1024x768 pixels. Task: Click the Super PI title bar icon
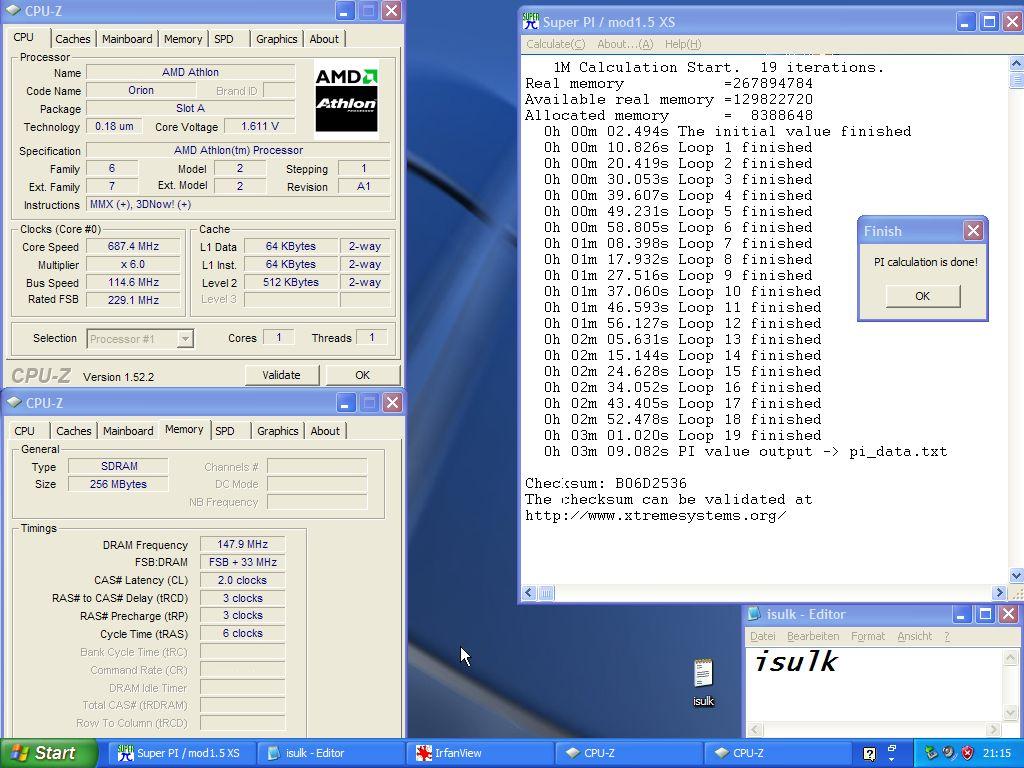pos(531,22)
